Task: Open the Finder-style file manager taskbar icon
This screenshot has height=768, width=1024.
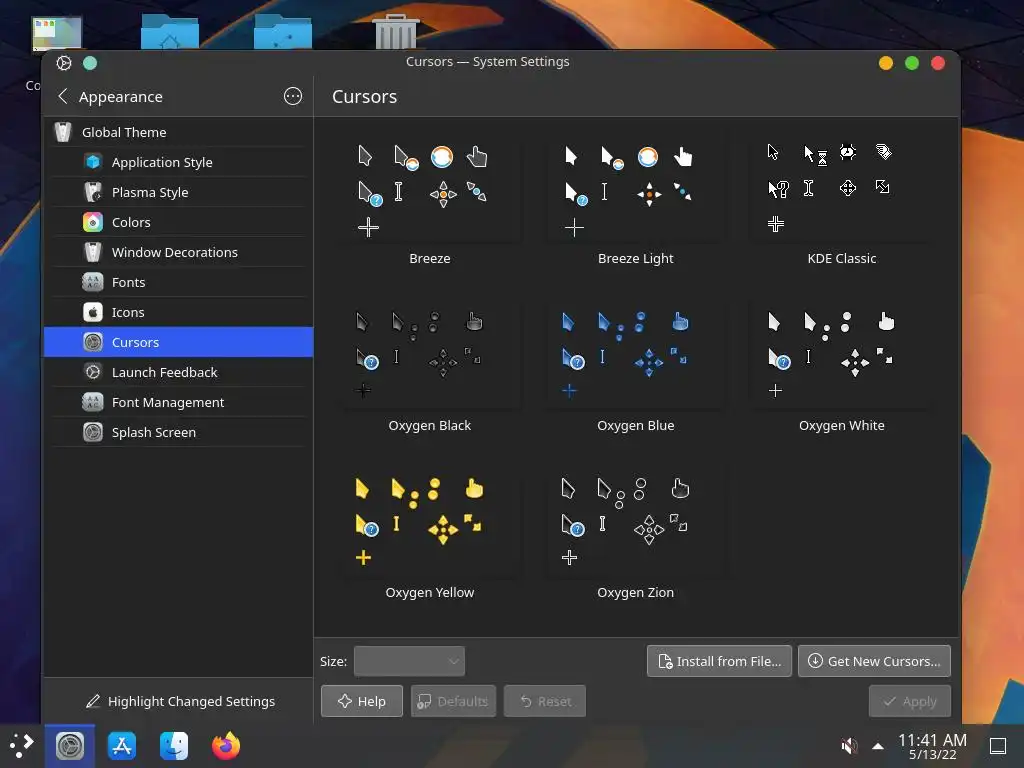Action: pos(174,746)
